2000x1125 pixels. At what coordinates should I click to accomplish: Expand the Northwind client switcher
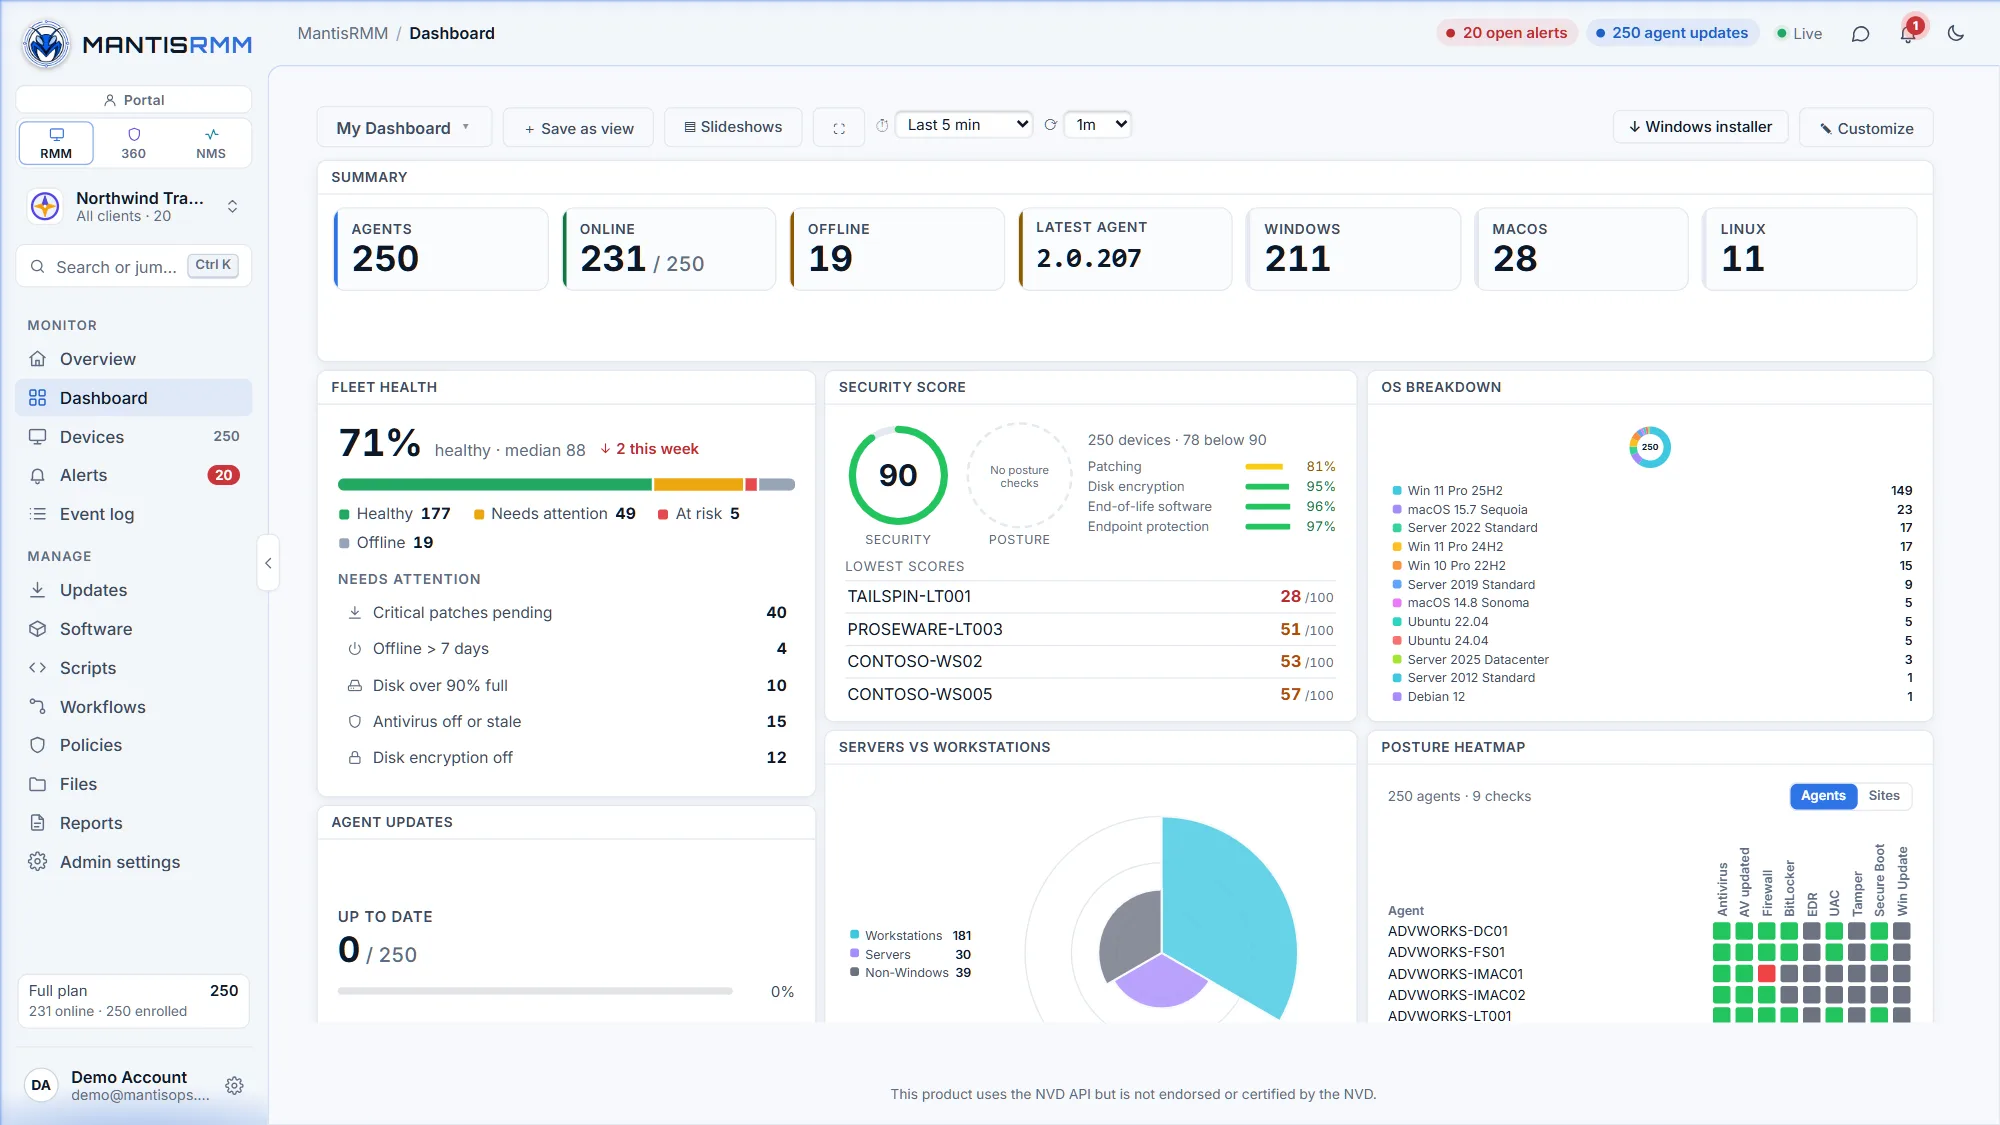click(x=134, y=206)
